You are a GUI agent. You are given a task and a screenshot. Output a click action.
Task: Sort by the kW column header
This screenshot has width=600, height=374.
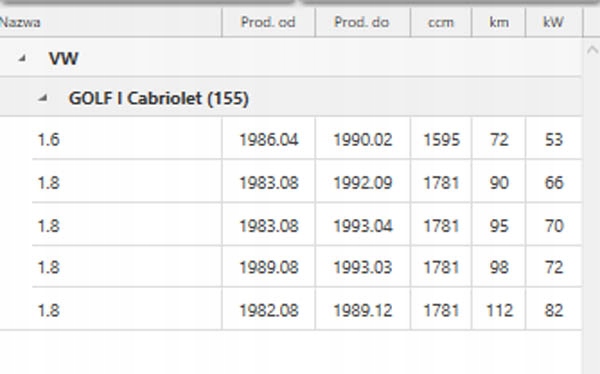554,22
